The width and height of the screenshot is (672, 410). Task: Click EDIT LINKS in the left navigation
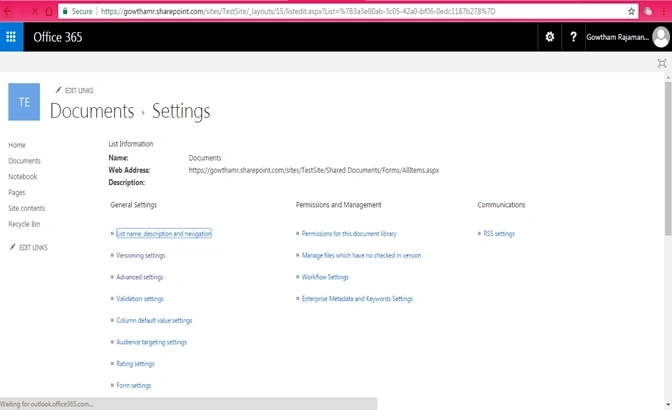pyautogui.click(x=29, y=247)
